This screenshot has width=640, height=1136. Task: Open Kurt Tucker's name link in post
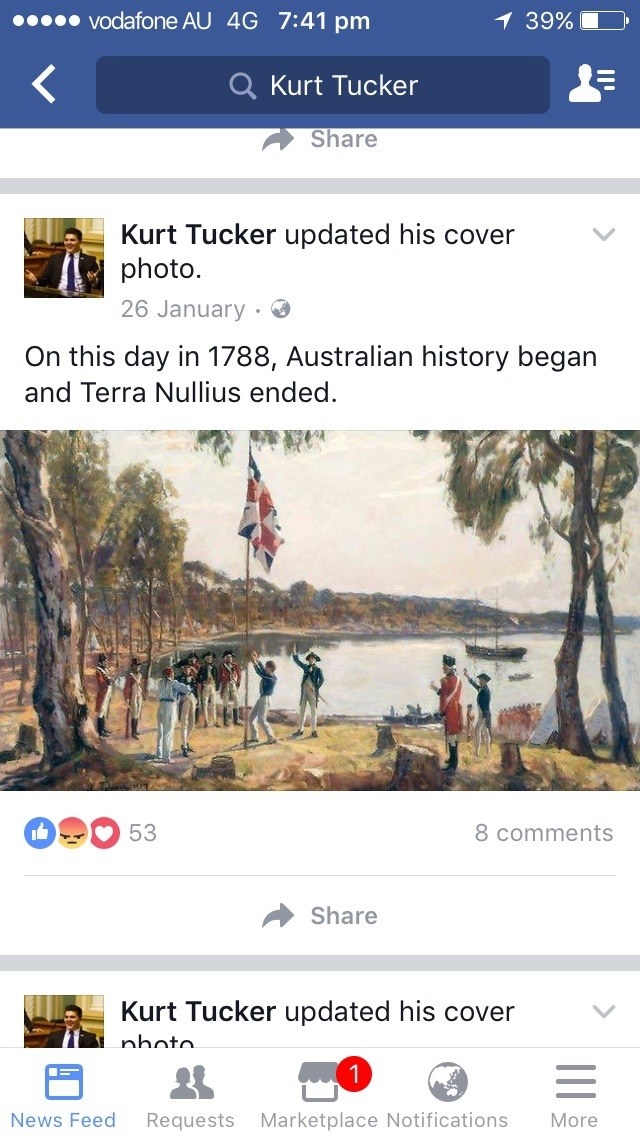[198, 234]
